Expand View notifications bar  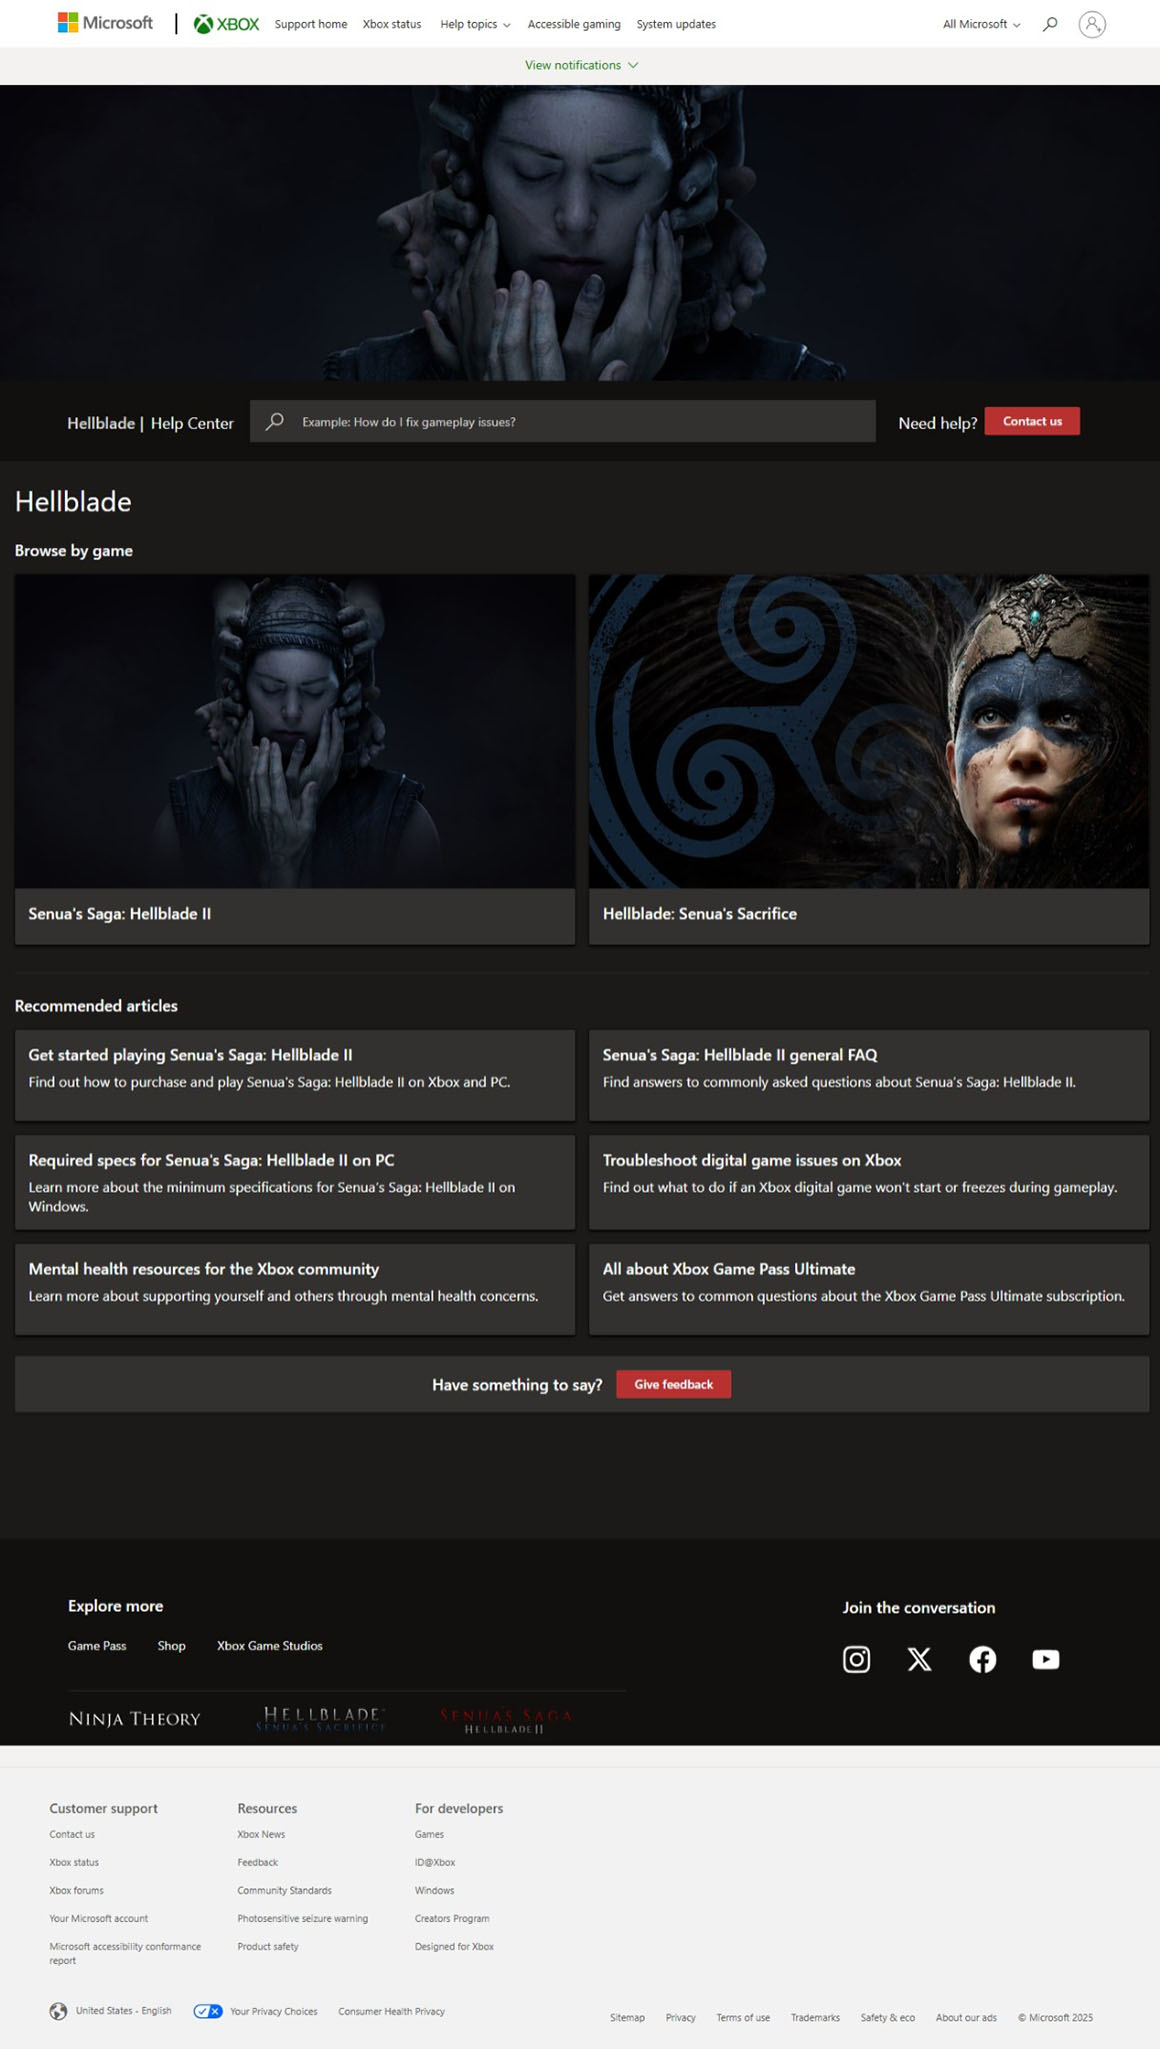(581, 65)
